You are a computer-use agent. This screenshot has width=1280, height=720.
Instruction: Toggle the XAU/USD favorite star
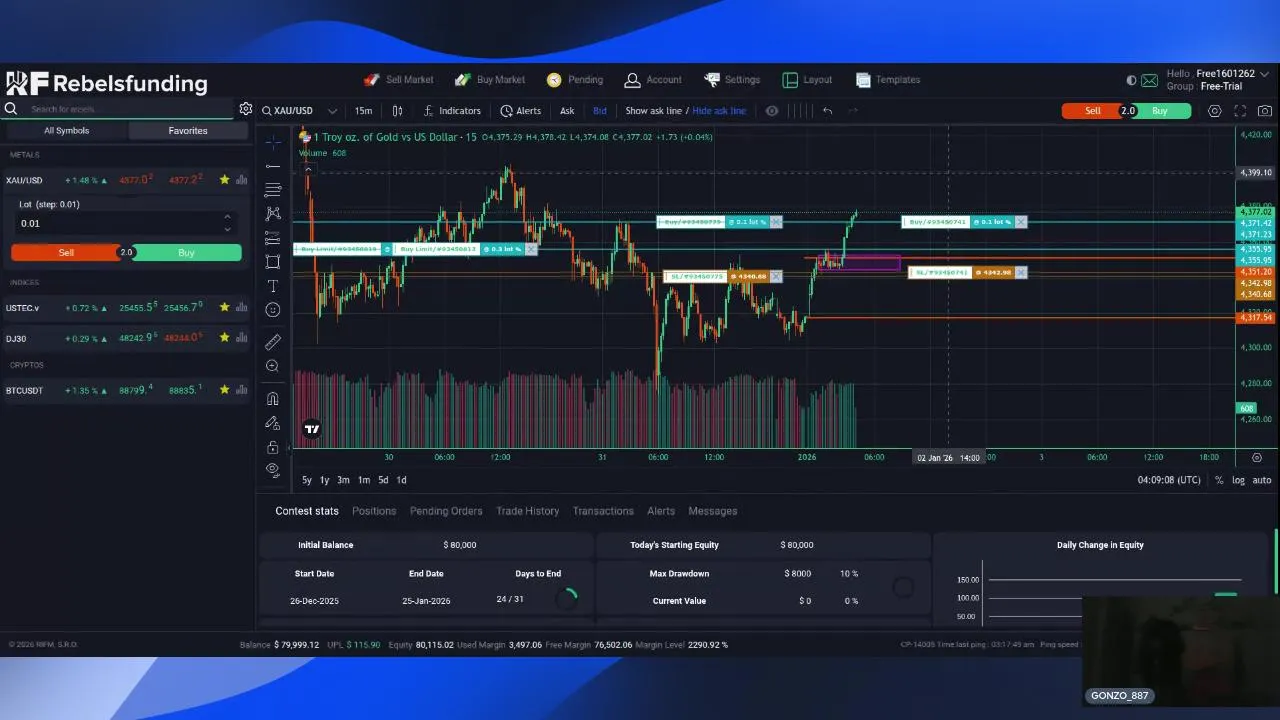point(225,180)
